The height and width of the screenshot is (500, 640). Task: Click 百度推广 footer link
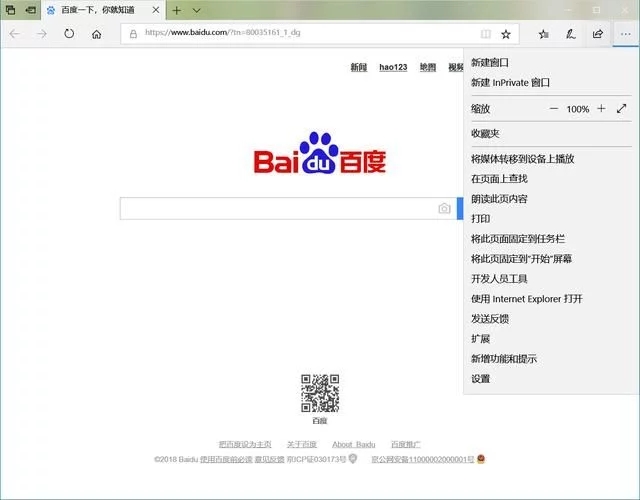(405, 444)
